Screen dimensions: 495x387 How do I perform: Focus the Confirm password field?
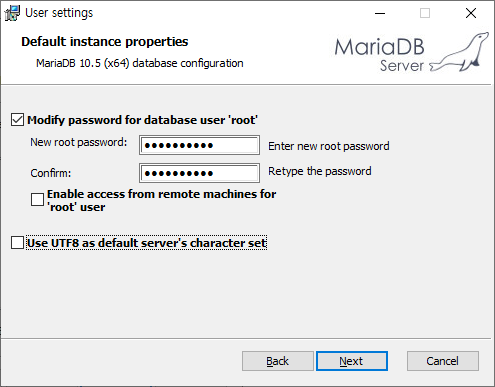click(199, 173)
